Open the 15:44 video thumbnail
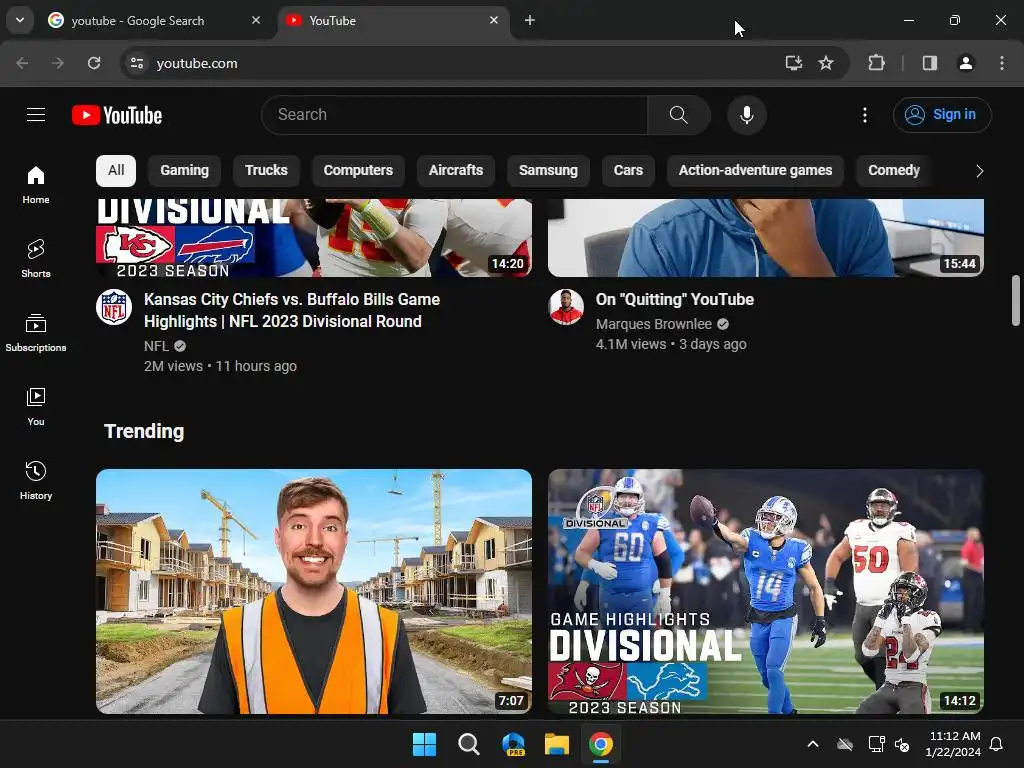This screenshot has height=768, width=1024. point(766,238)
